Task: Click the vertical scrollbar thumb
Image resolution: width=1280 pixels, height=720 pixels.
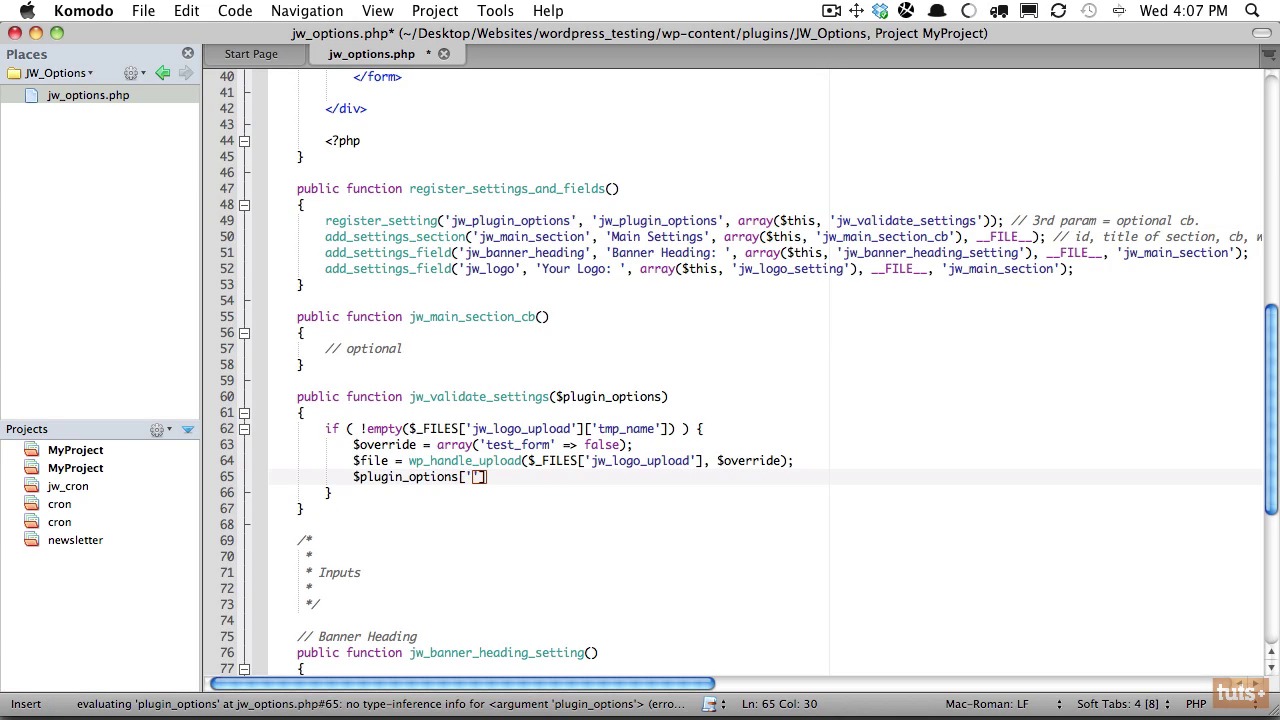Action: 1271,410
